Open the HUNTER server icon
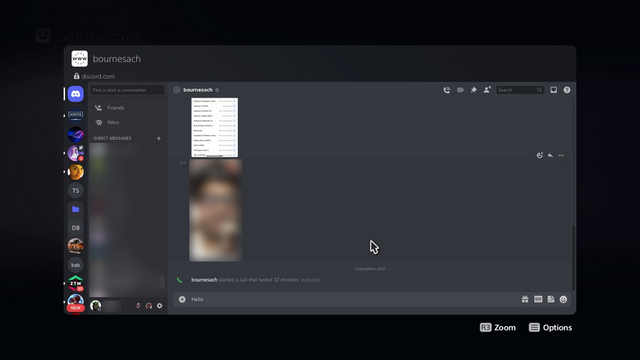 point(76,116)
